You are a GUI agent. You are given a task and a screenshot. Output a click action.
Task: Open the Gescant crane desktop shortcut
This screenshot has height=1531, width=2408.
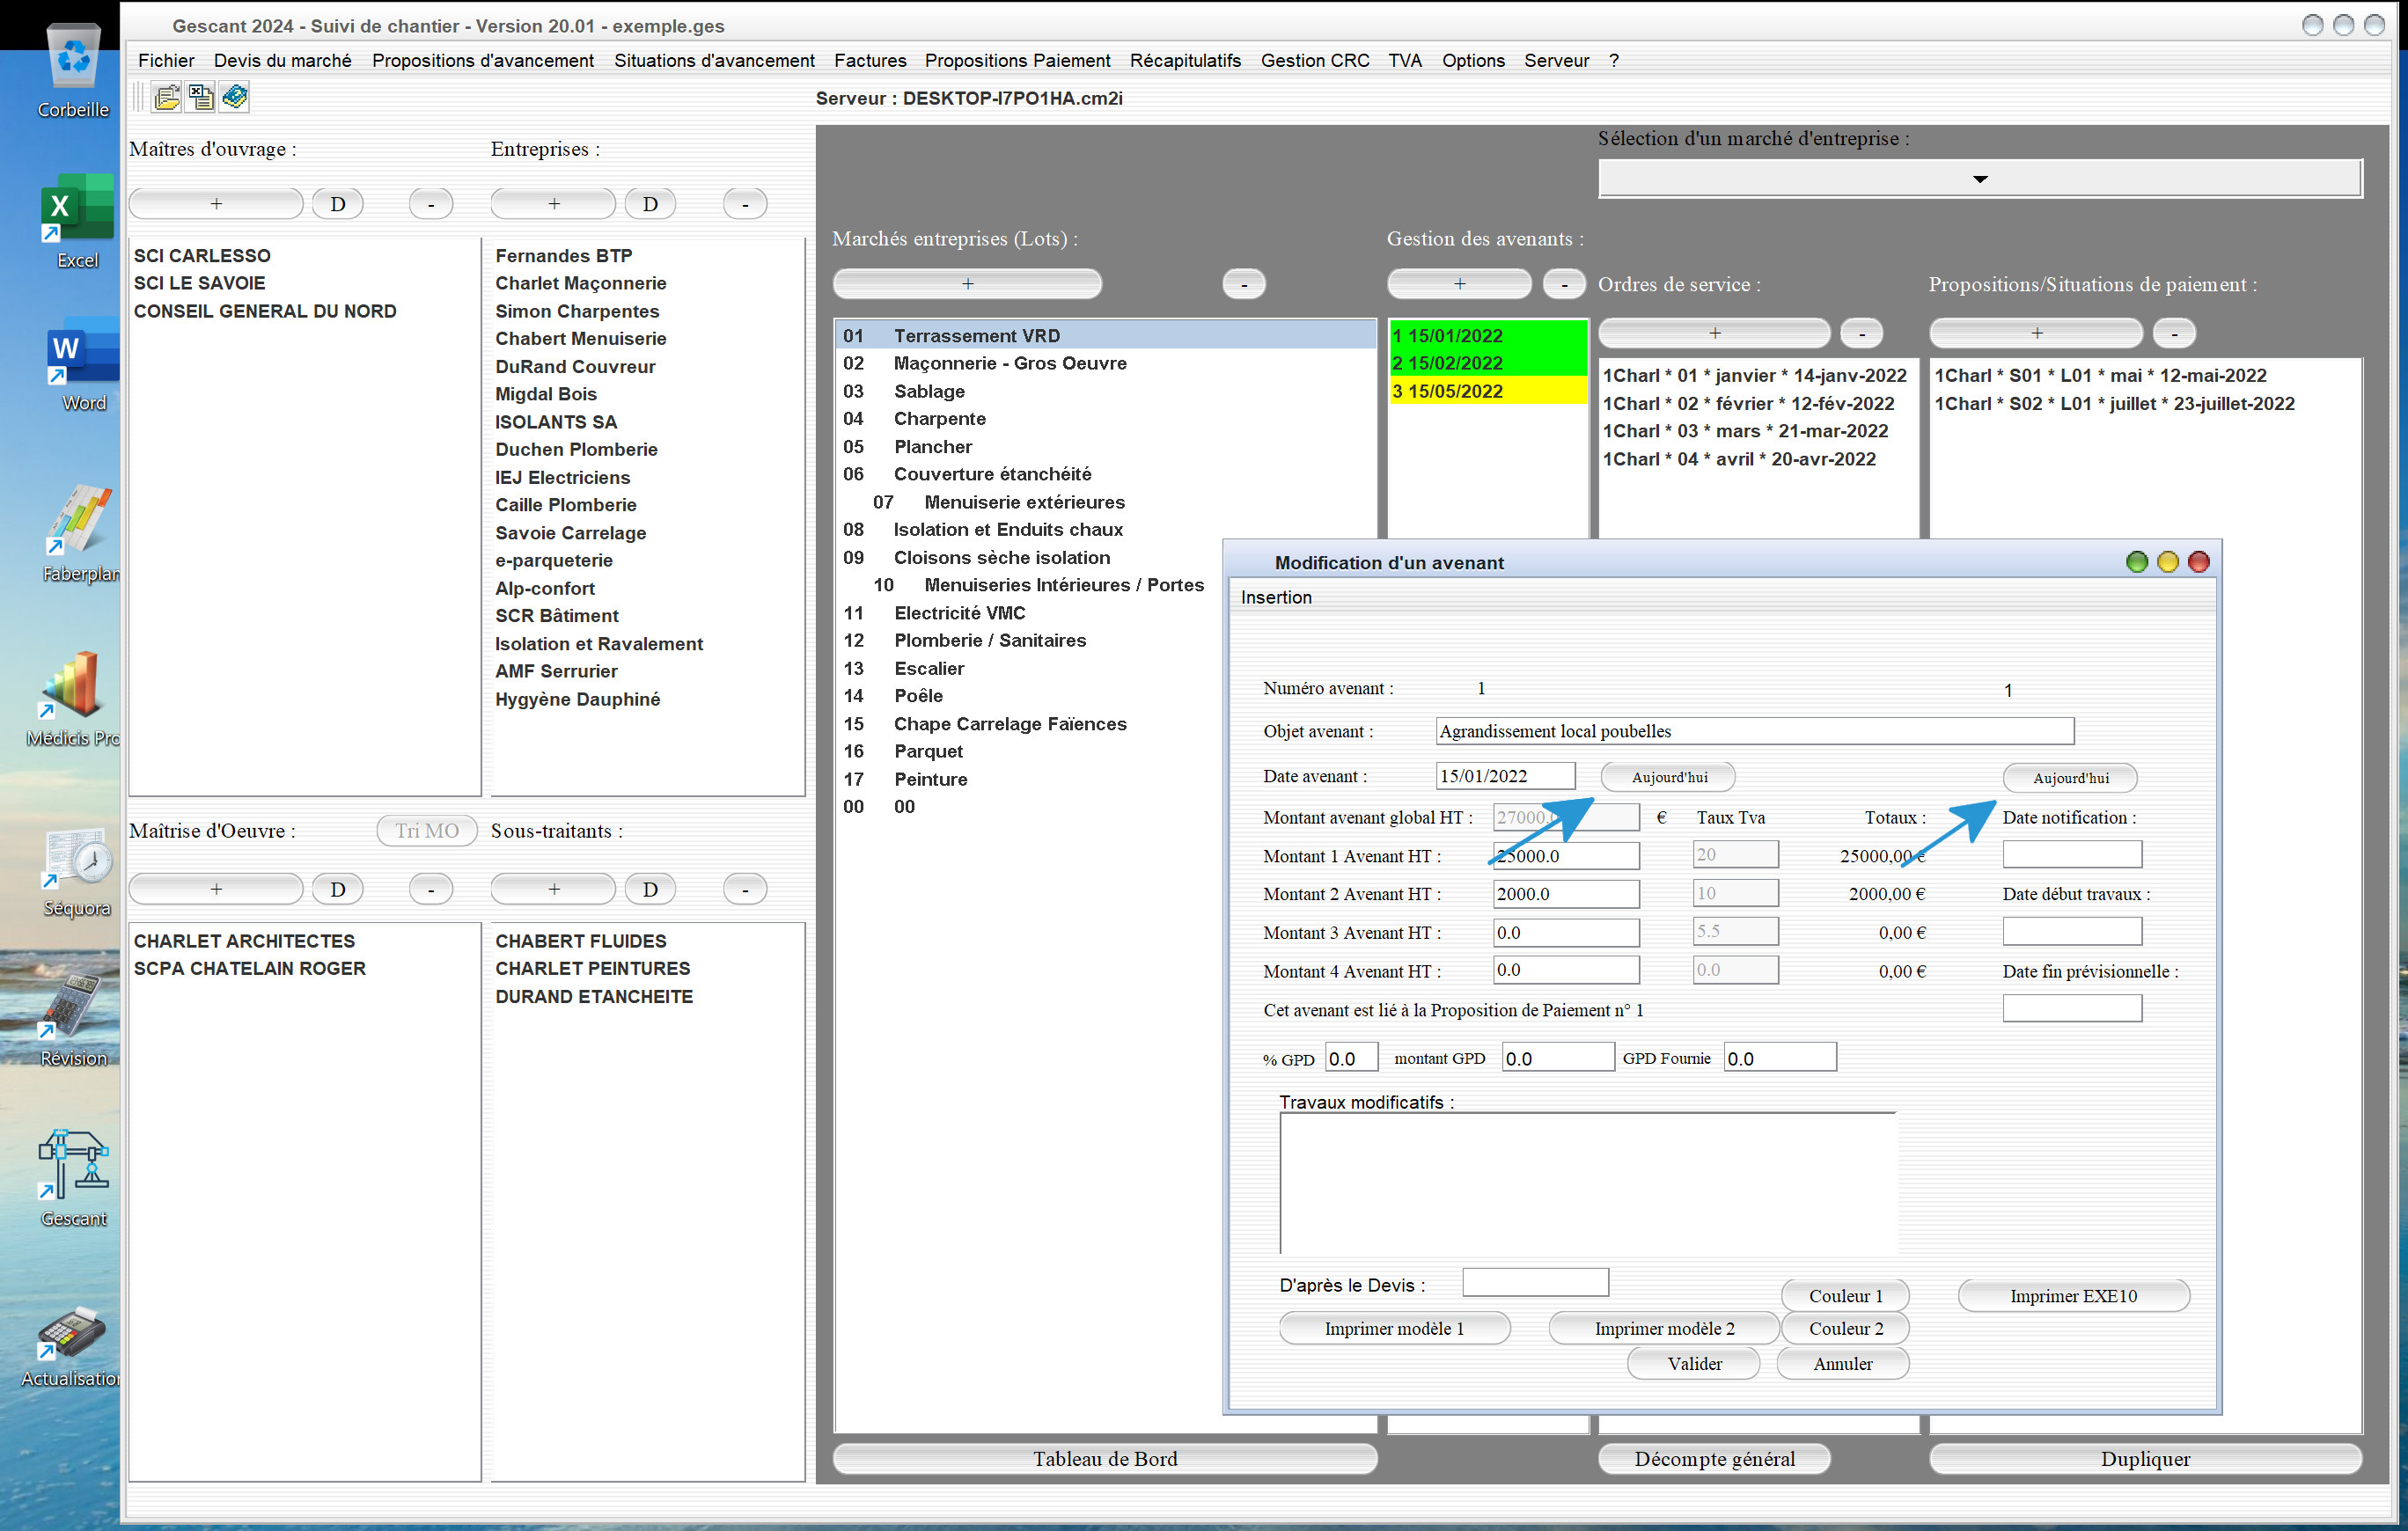[x=73, y=1178]
